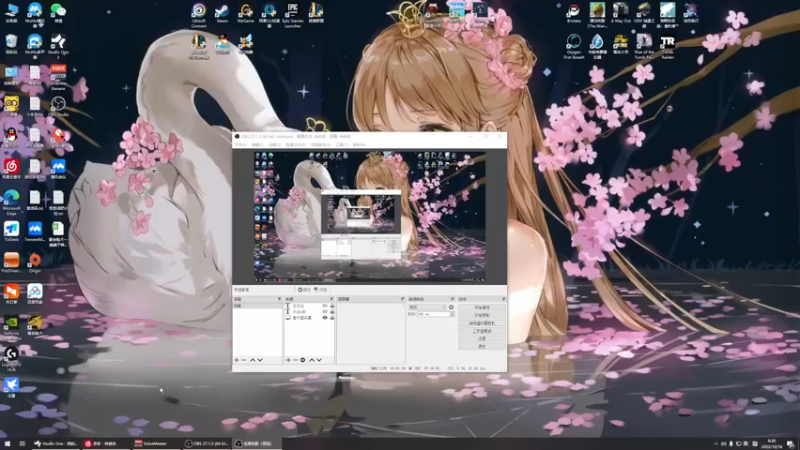Pop out the Sources dock

click(x=332, y=299)
